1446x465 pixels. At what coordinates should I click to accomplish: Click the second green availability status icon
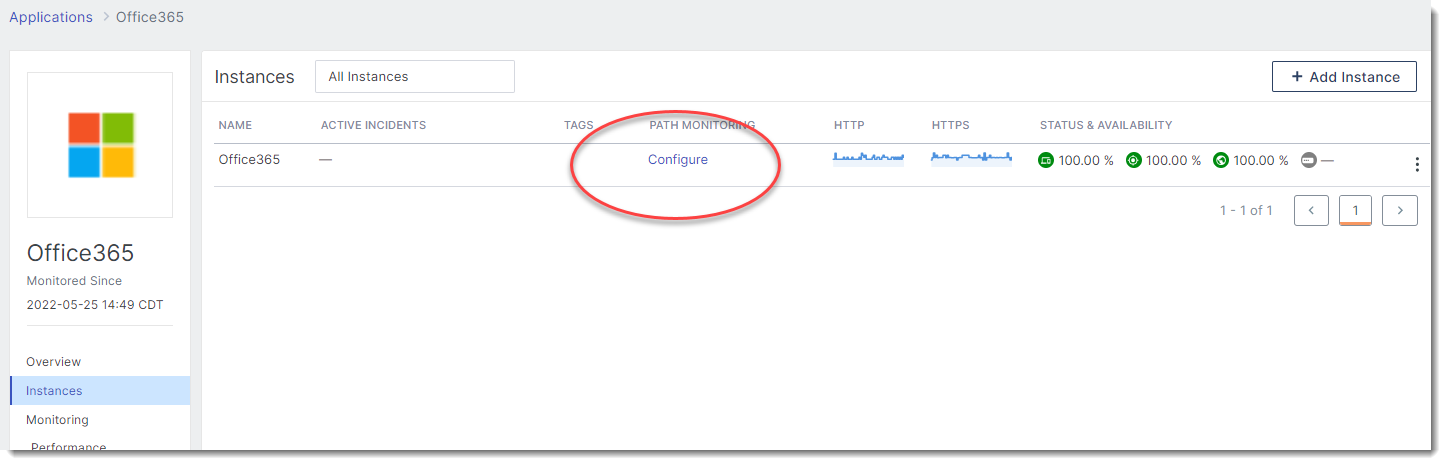1133,160
